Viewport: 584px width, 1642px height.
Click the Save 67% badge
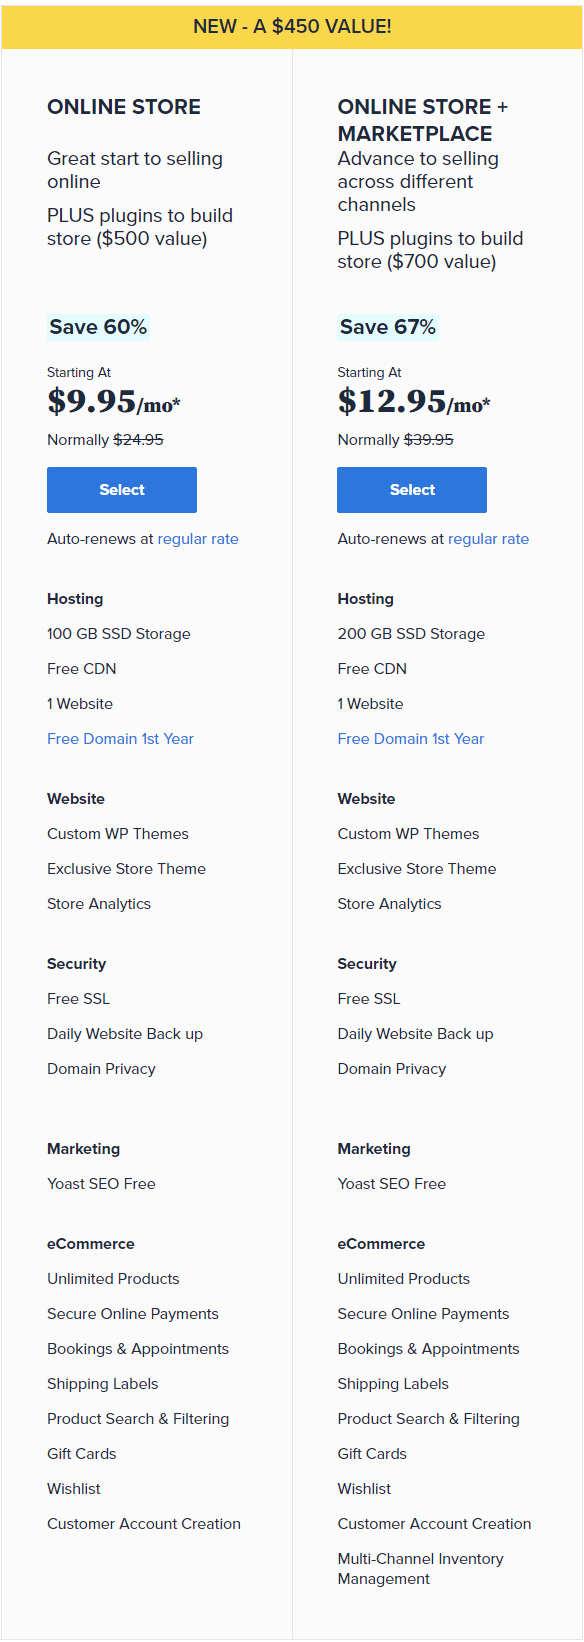point(388,327)
